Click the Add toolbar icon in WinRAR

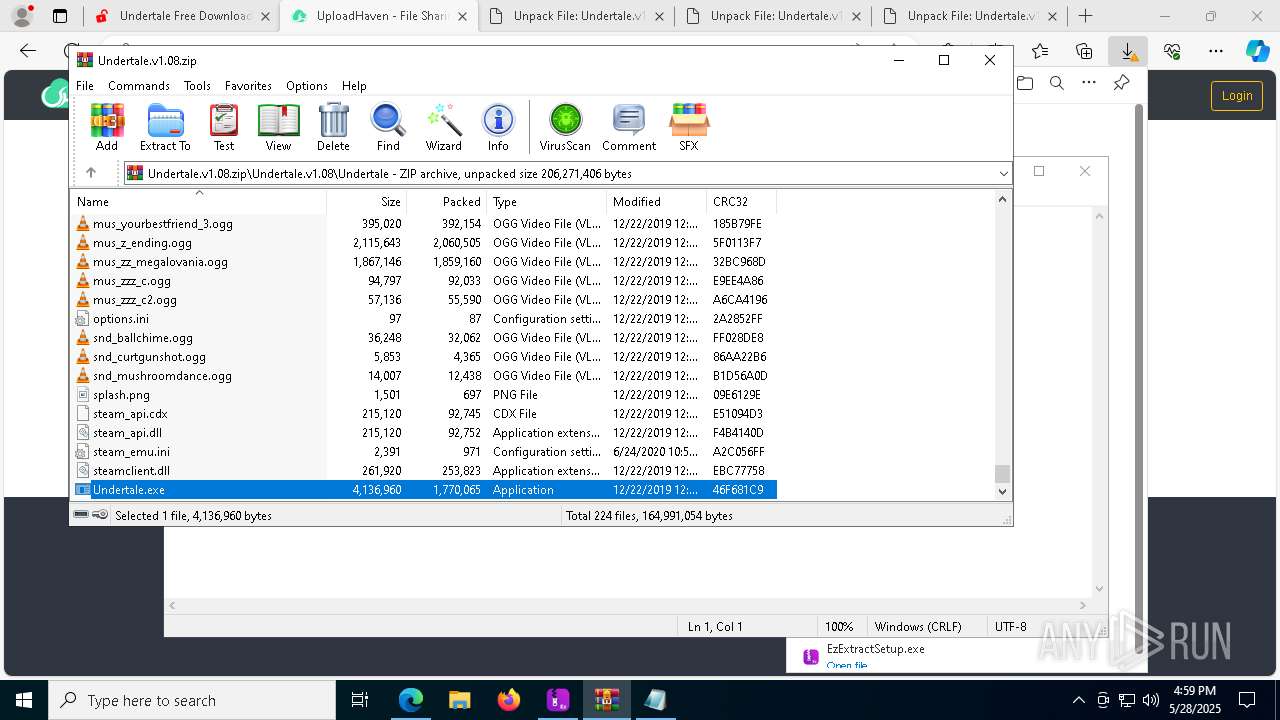(107, 127)
